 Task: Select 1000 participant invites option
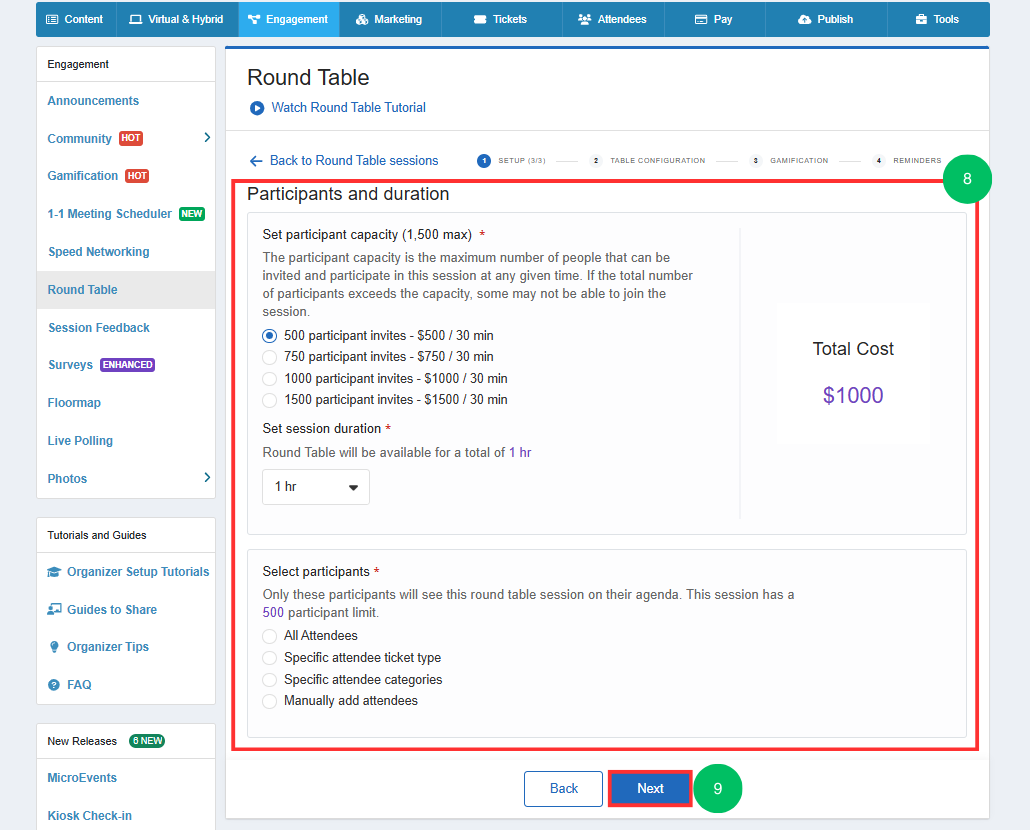click(x=269, y=379)
